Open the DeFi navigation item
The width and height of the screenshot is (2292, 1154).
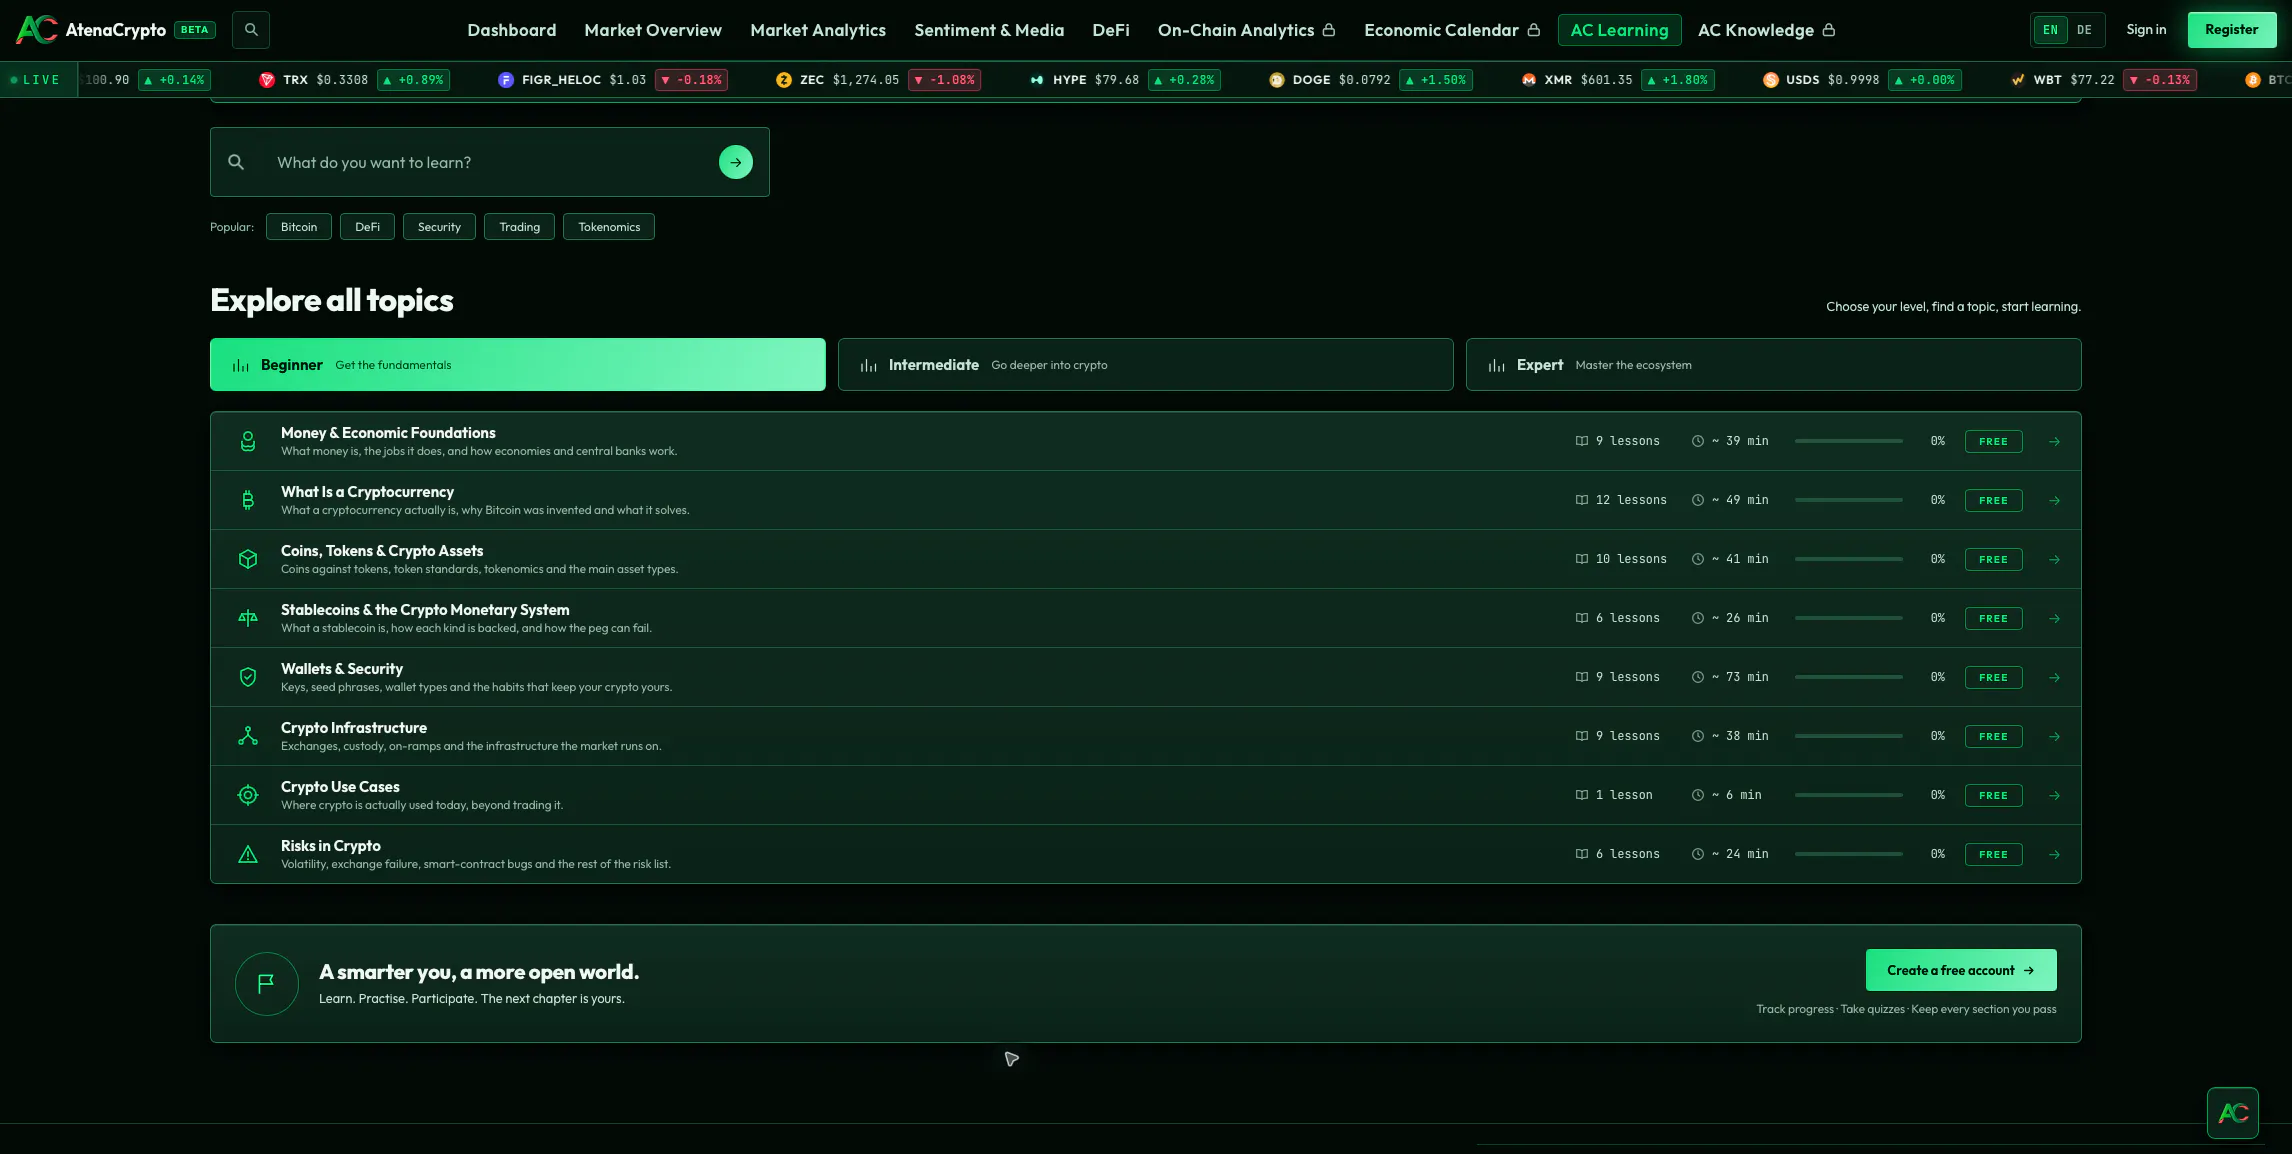pos(1111,30)
